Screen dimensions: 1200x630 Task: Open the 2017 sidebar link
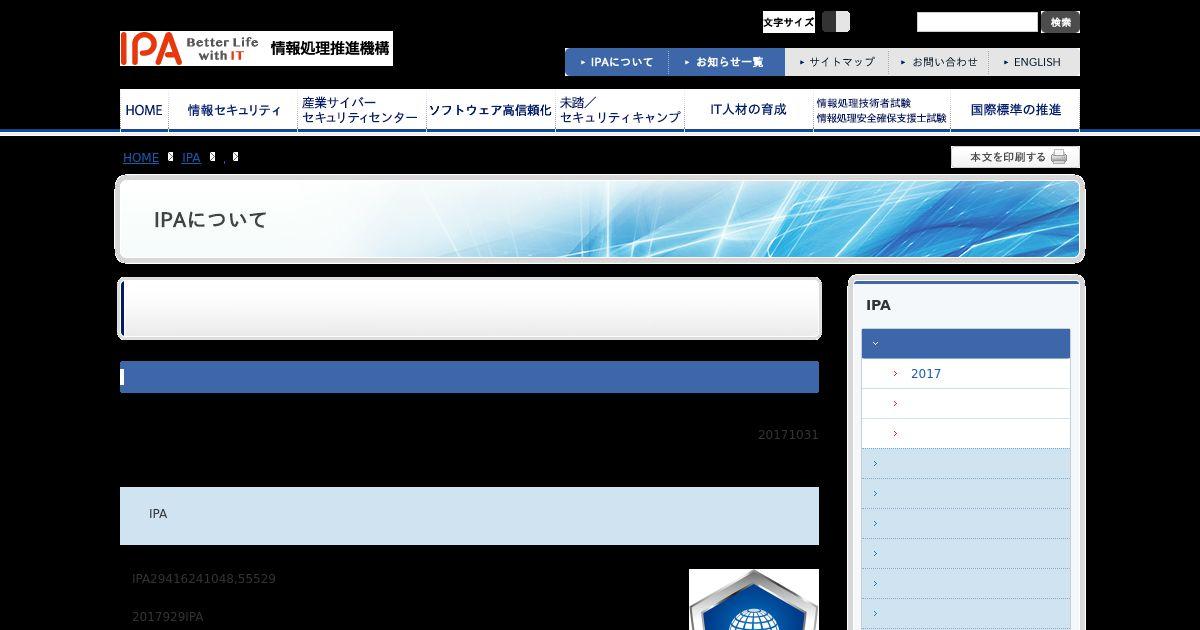pyautogui.click(x=926, y=374)
